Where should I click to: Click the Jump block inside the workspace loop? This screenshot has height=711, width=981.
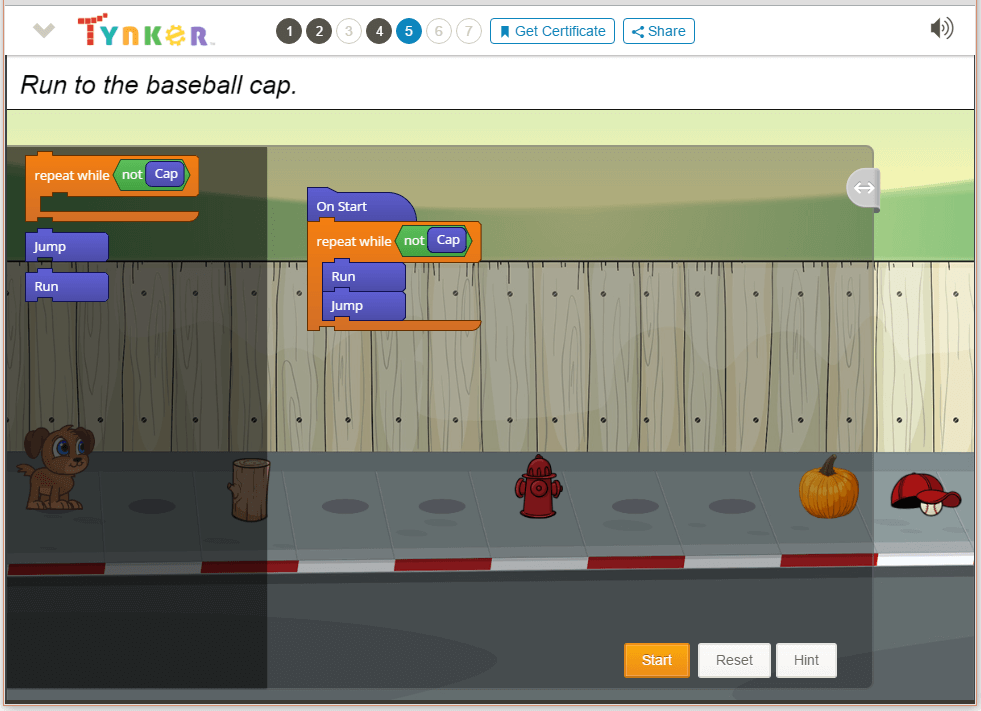[364, 305]
